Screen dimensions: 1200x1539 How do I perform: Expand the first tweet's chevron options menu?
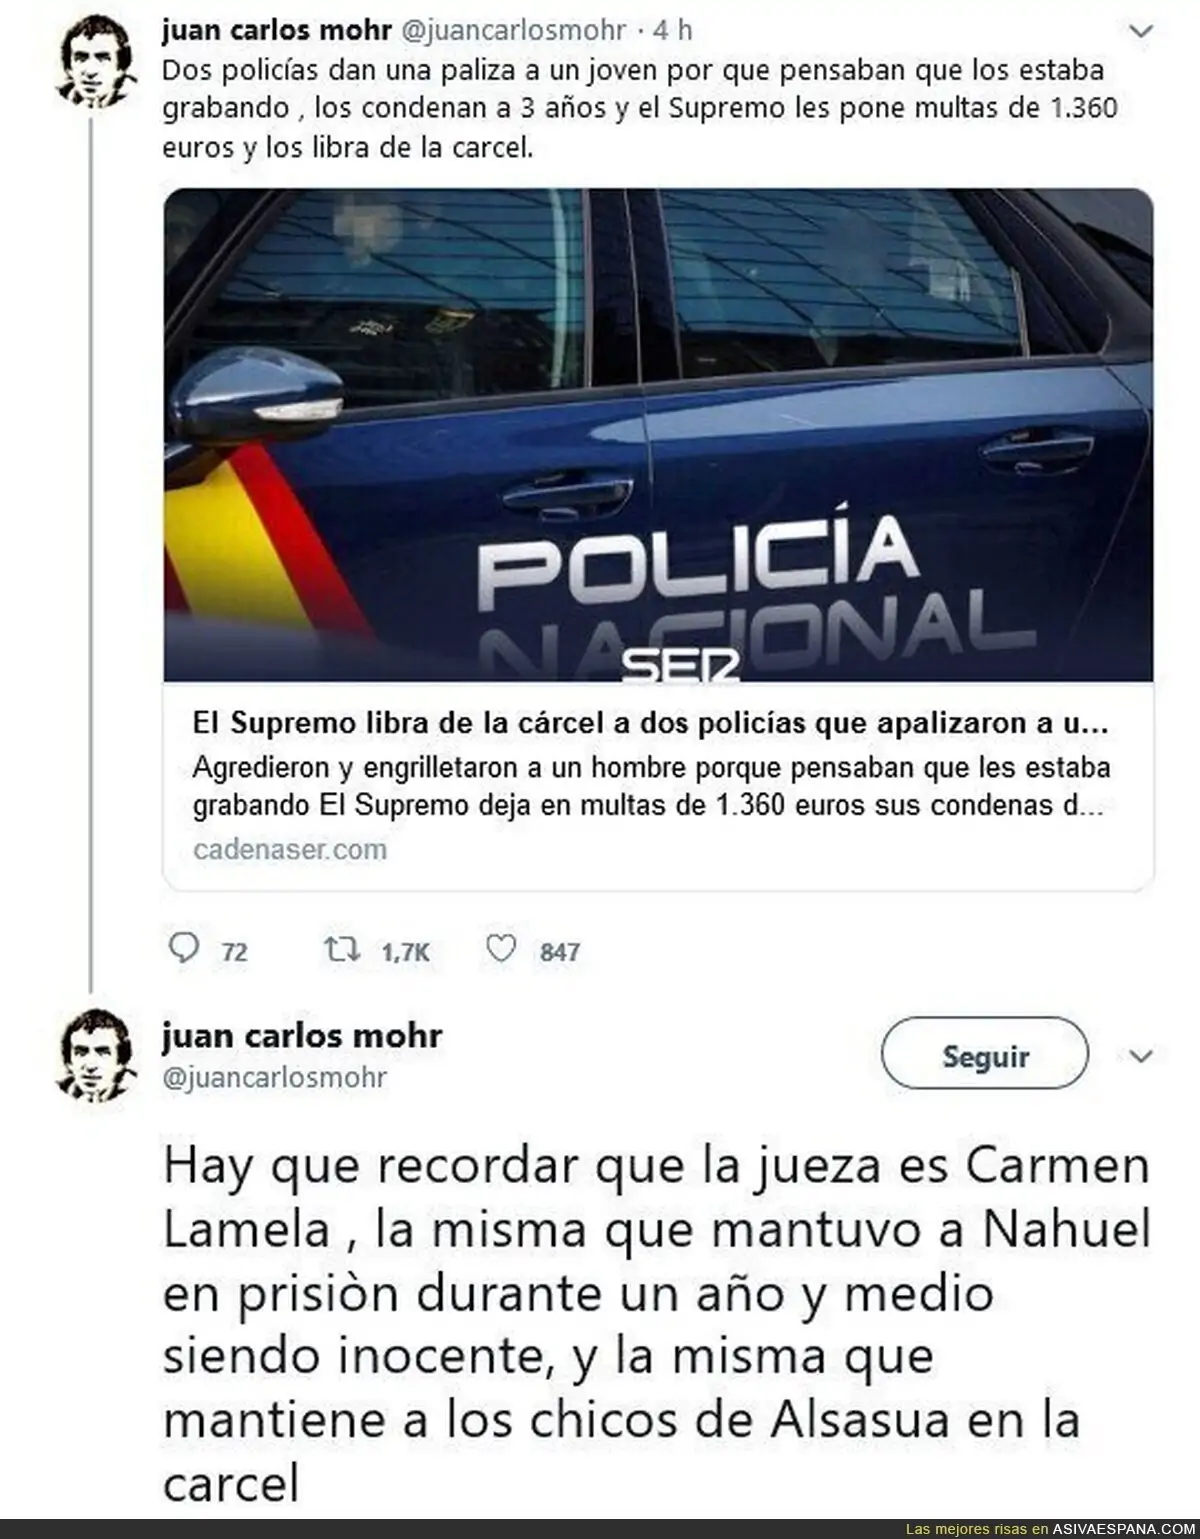coord(1140,32)
